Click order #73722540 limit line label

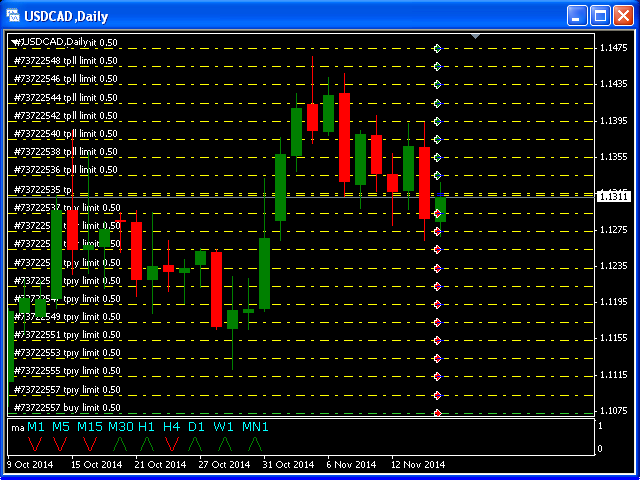[x=65, y=134]
